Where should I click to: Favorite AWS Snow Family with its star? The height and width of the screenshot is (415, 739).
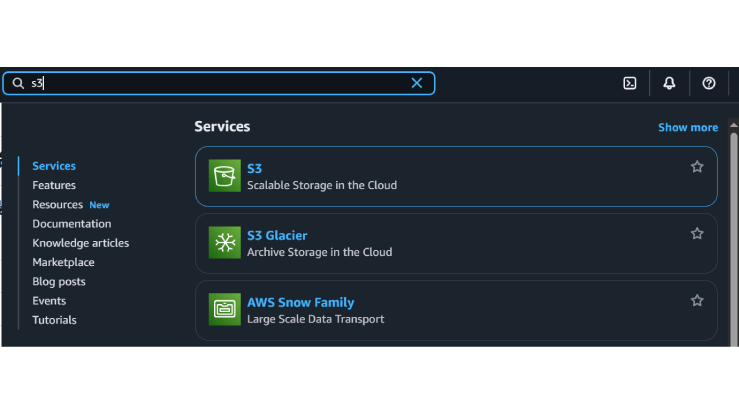697,300
